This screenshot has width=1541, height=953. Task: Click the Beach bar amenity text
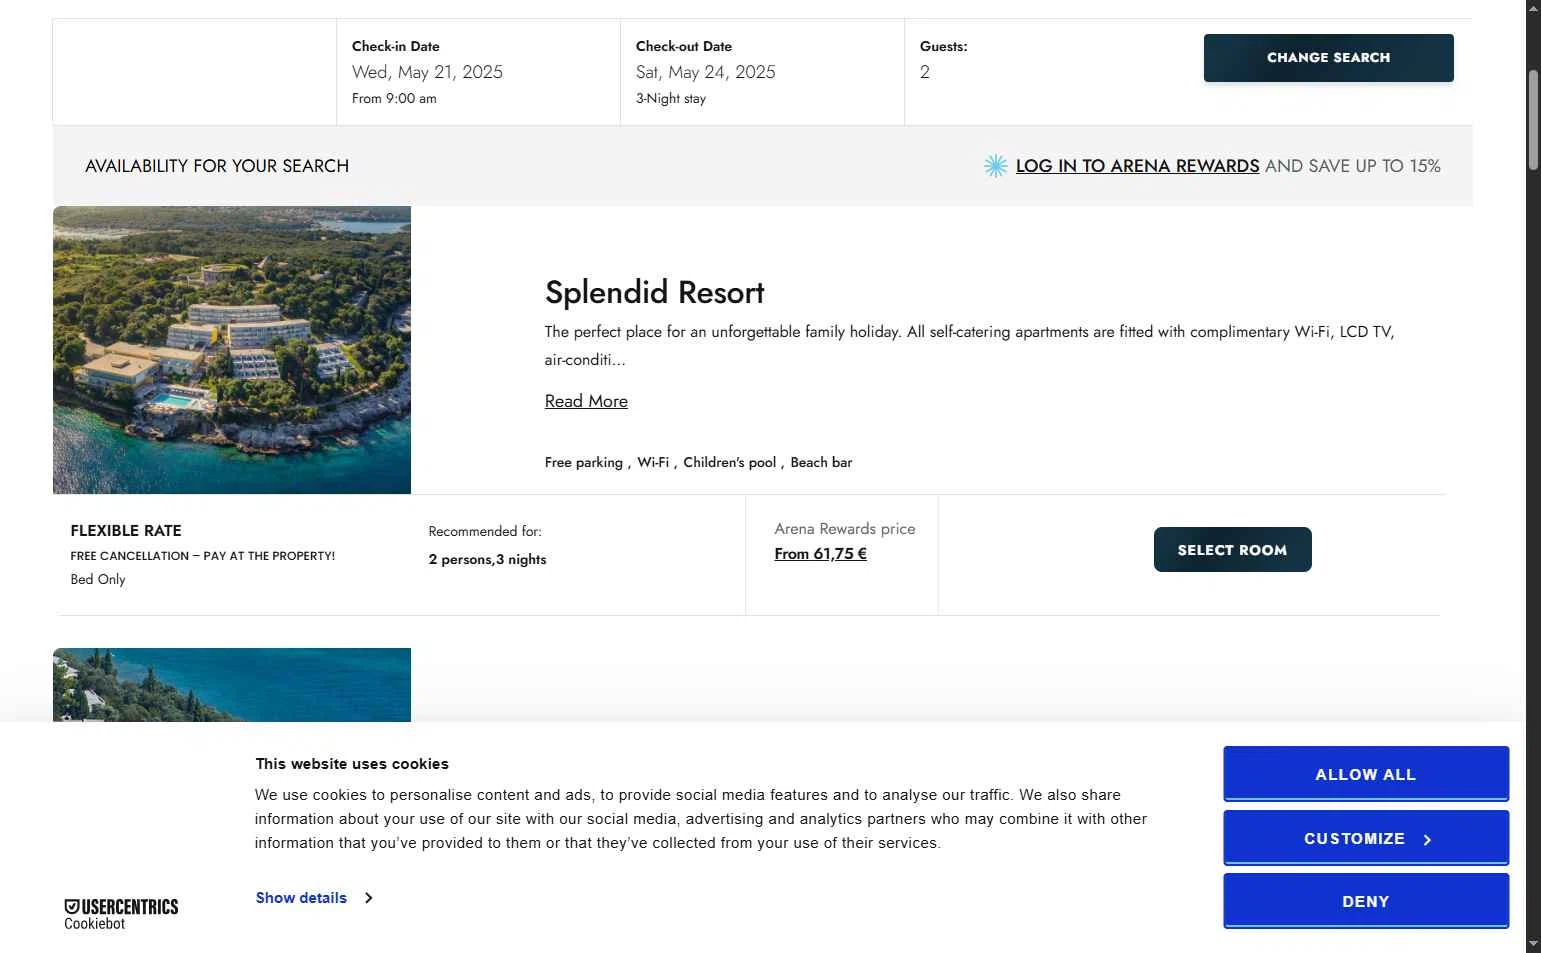tap(821, 462)
